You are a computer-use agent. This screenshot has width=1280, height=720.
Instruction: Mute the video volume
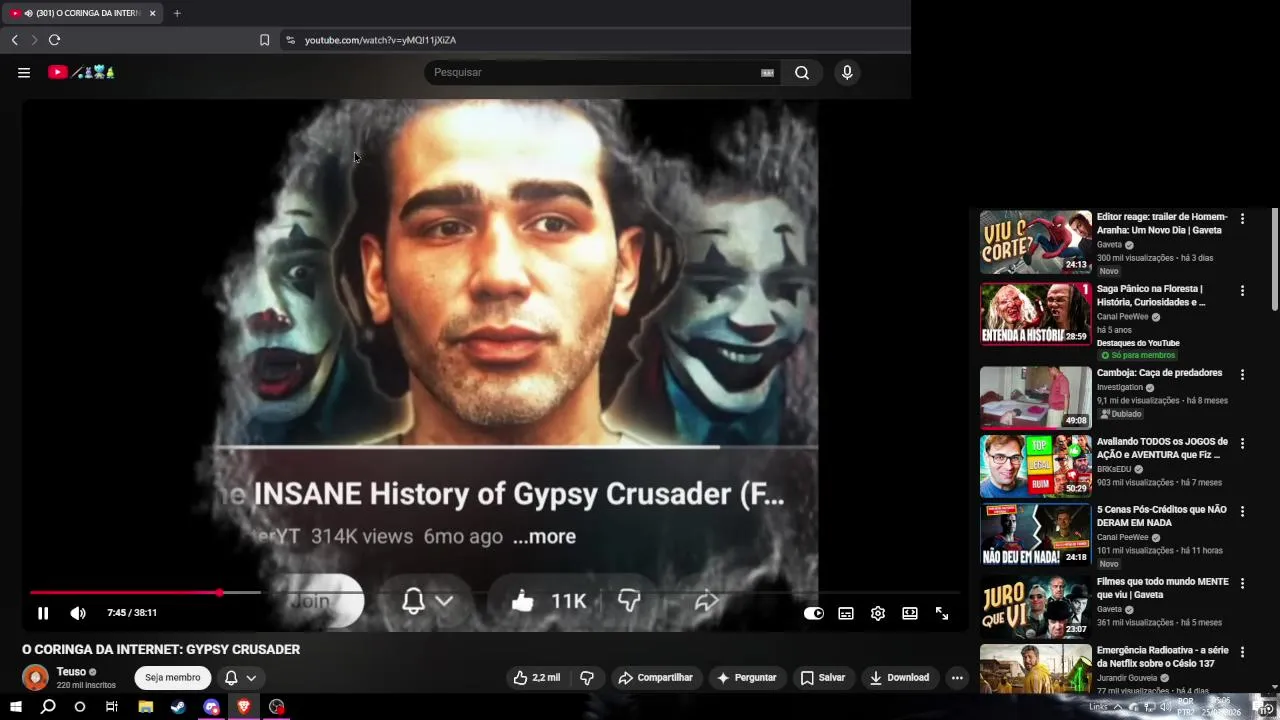pos(78,613)
